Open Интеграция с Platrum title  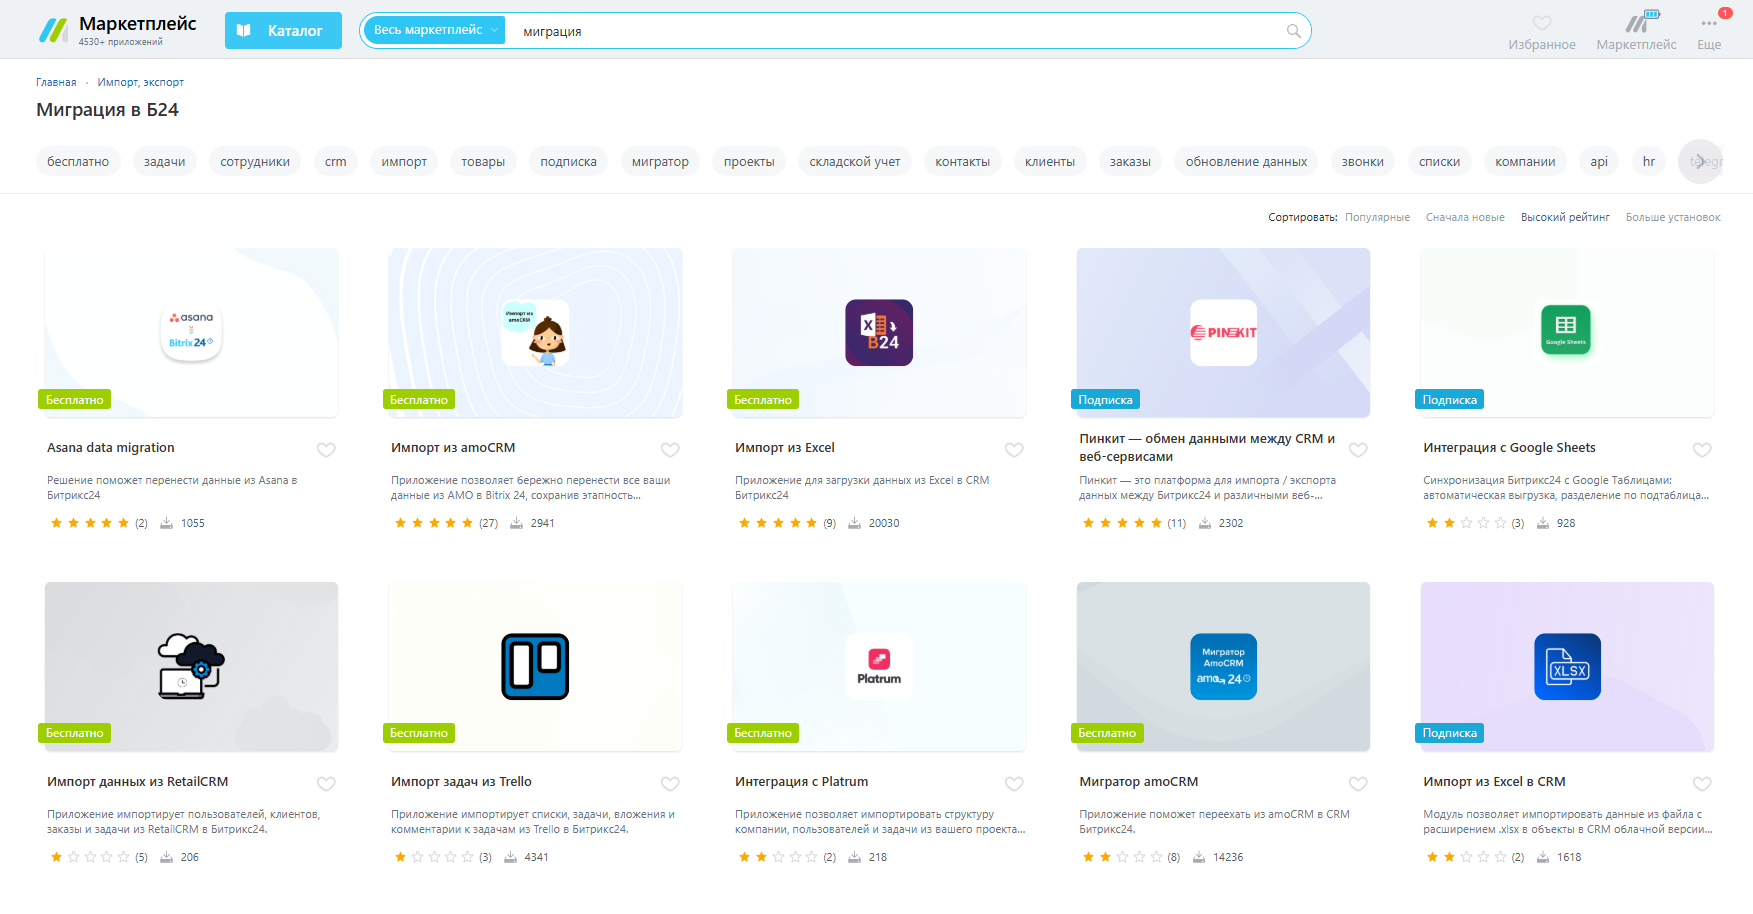pos(801,782)
